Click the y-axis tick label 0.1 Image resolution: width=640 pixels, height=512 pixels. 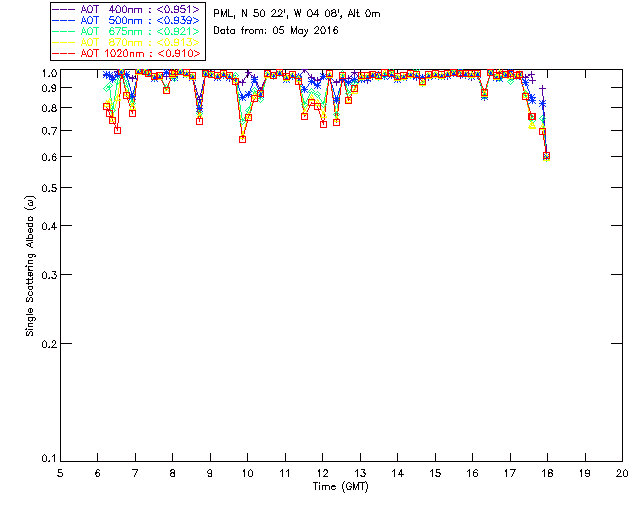click(x=49, y=459)
